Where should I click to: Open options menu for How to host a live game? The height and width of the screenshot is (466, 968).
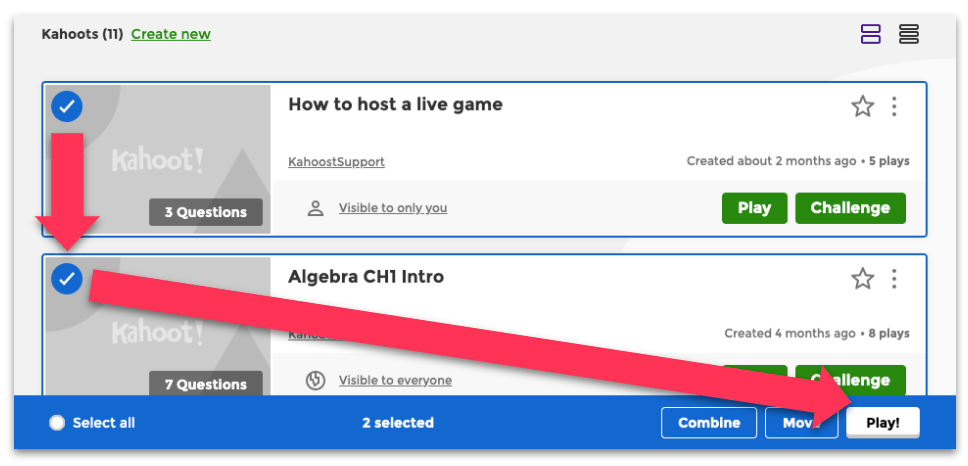pyautogui.click(x=894, y=106)
